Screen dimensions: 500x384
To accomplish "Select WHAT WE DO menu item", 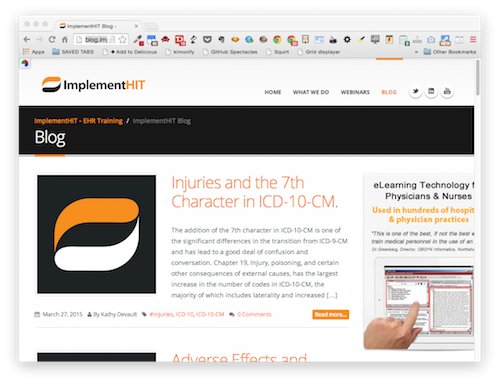I will click(x=311, y=92).
